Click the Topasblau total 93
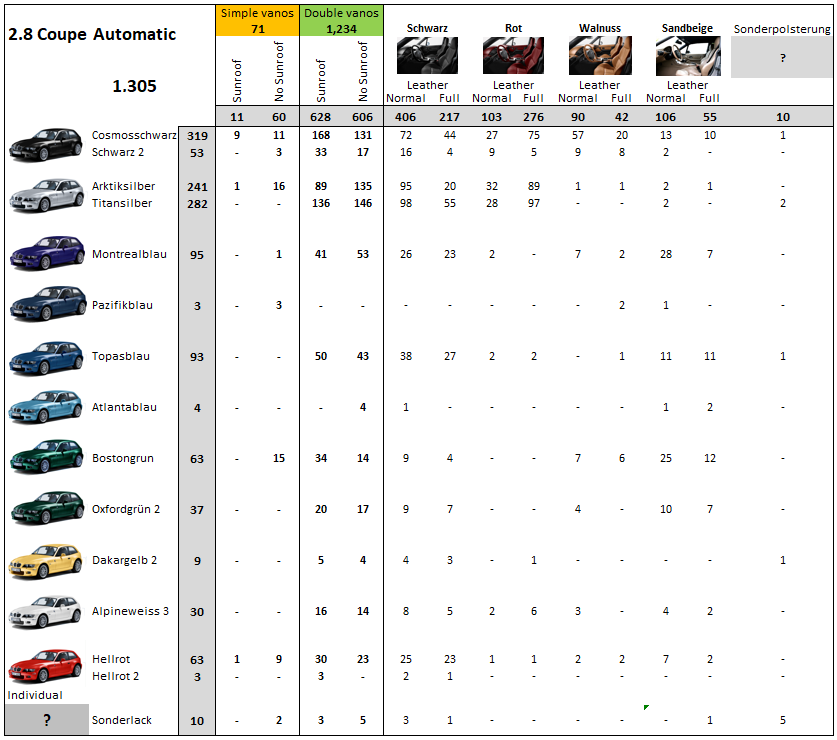Viewport: 837px width, 740px height. tap(197, 357)
